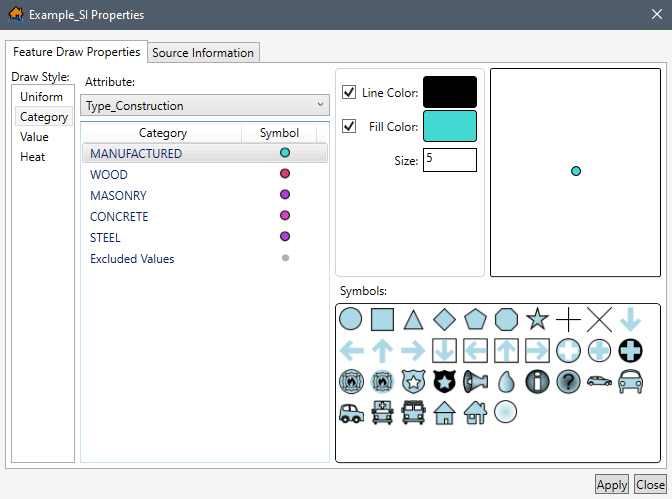Image resolution: width=672 pixels, height=499 pixels.
Task: Select the boxed right arrow symbol
Action: pyautogui.click(x=537, y=351)
